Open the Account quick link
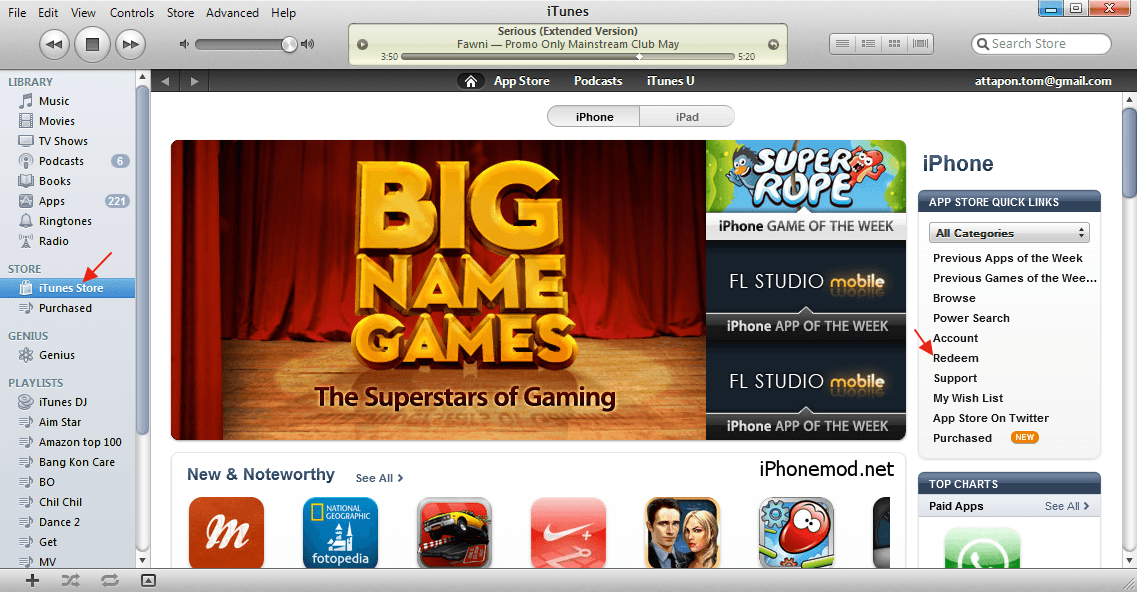Image resolution: width=1137 pixels, height=592 pixels. [955, 338]
